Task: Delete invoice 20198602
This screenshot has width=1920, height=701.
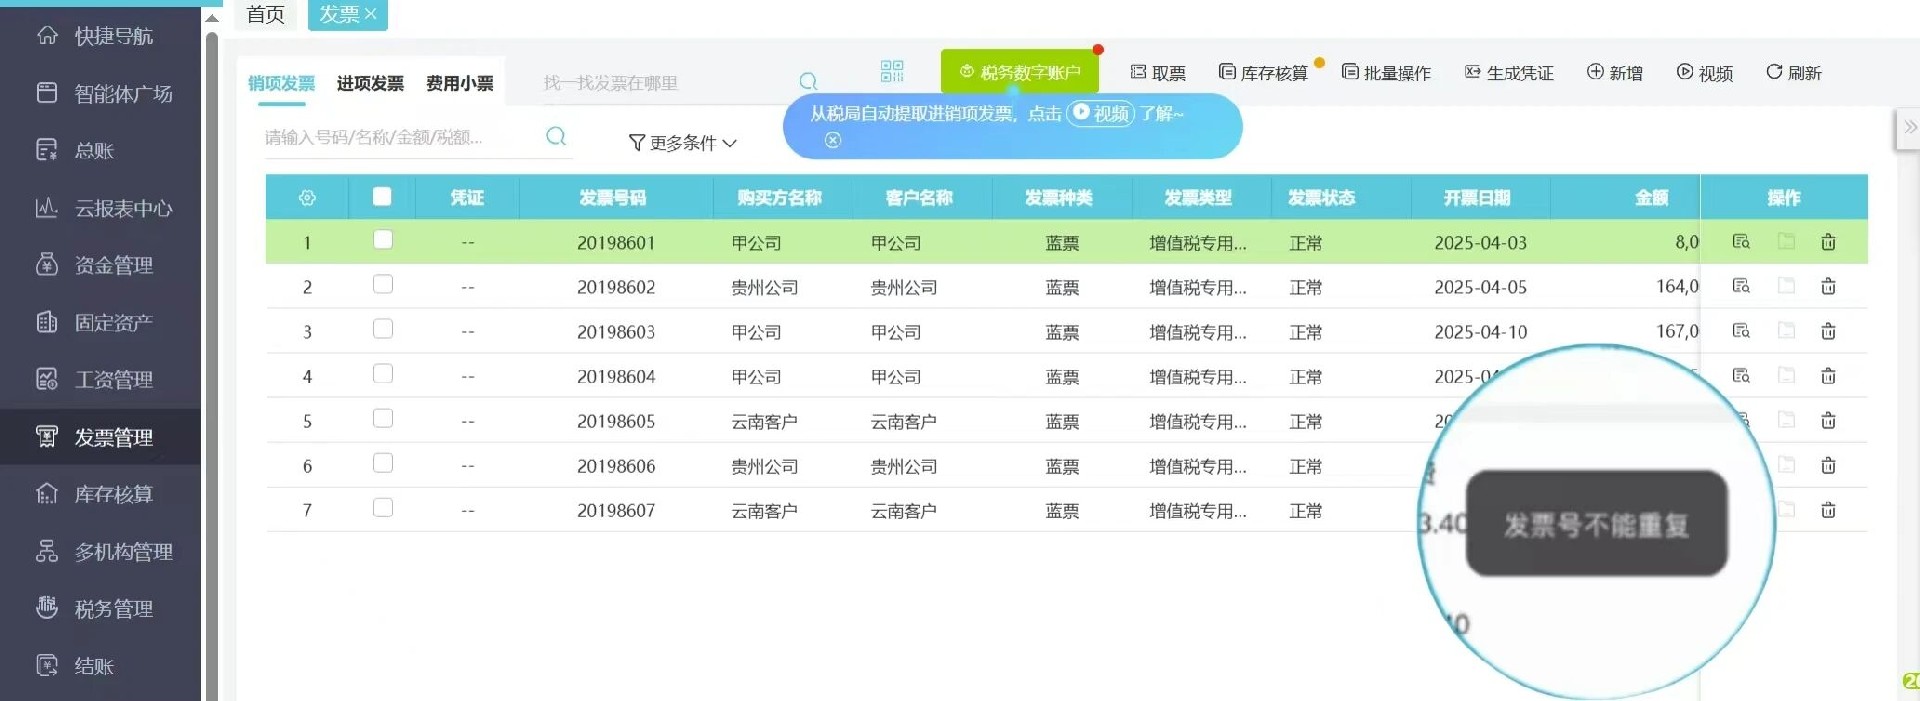Action: pos(1828,286)
